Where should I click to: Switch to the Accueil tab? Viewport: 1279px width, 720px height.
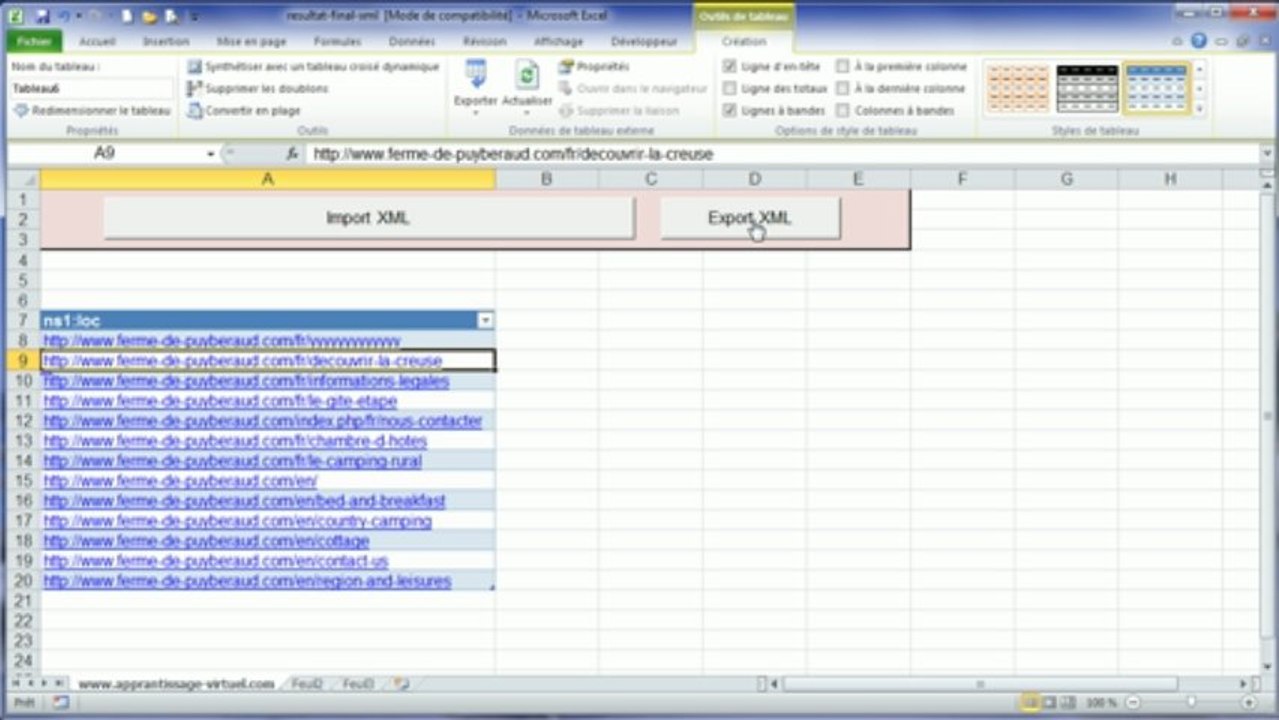(x=97, y=42)
